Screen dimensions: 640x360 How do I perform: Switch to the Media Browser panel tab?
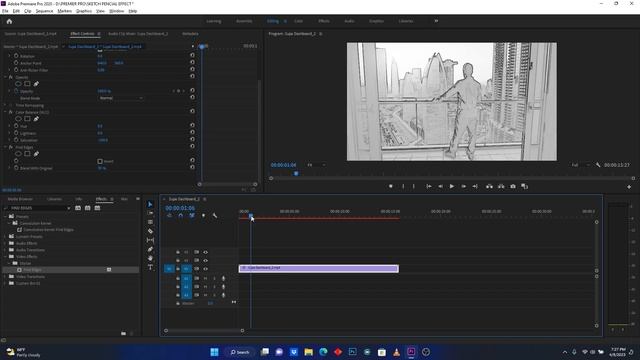coord(20,199)
